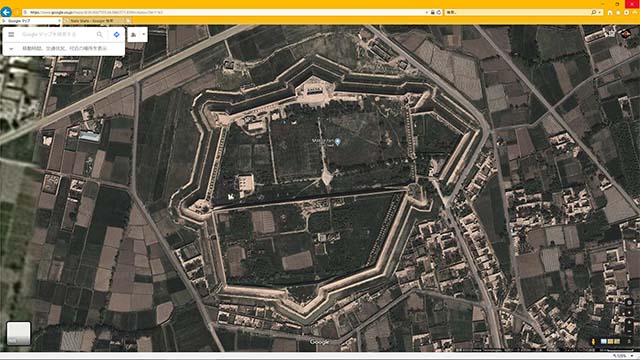The width and height of the screenshot is (640, 360).
Task: Click the my location target button
Action: click(x=629, y=303)
